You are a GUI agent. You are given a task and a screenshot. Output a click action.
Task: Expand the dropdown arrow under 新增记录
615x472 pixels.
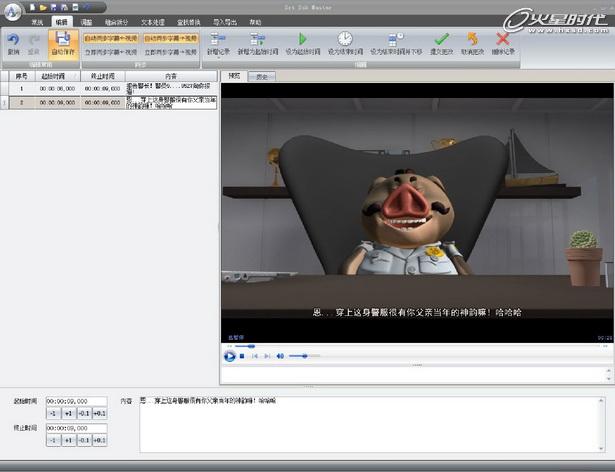point(218,58)
